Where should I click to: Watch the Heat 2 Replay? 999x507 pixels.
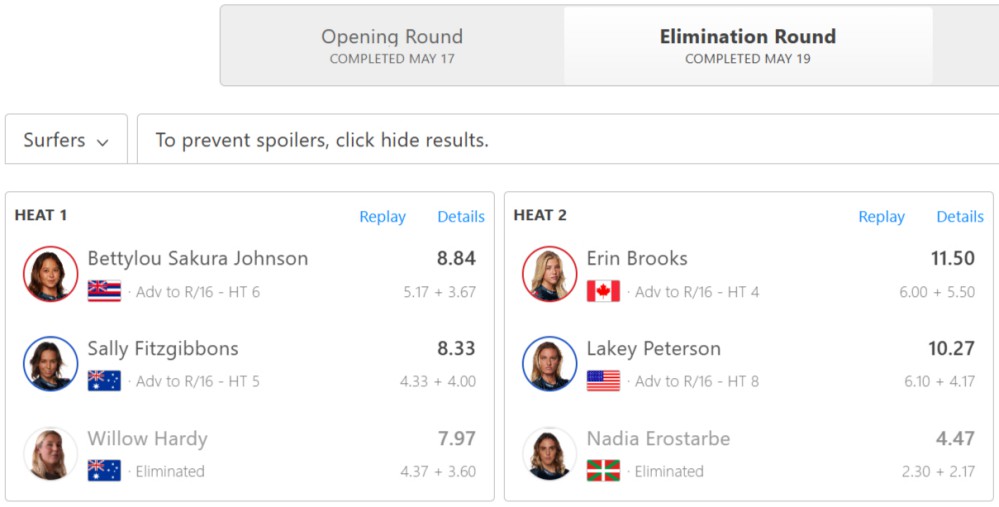click(881, 217)
